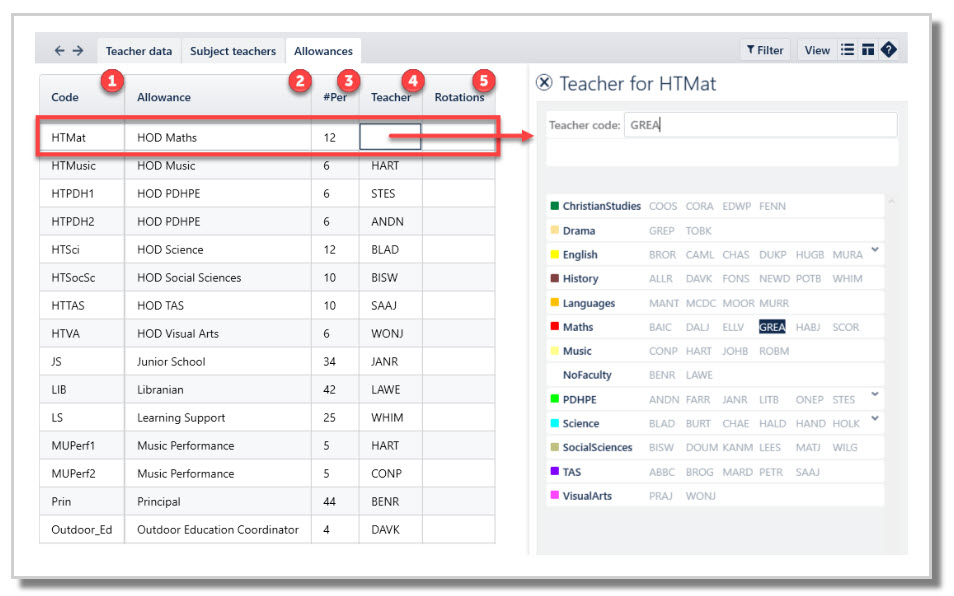
Task: Open the help diamond icon
Action: [888, 50]
